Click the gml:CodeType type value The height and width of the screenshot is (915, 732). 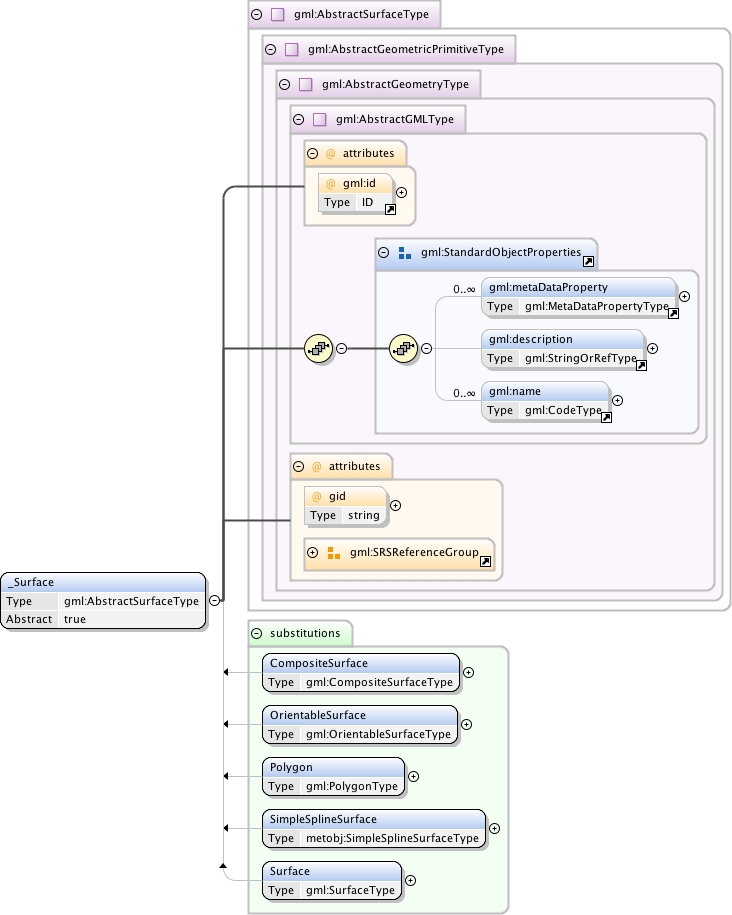point(563,410)
